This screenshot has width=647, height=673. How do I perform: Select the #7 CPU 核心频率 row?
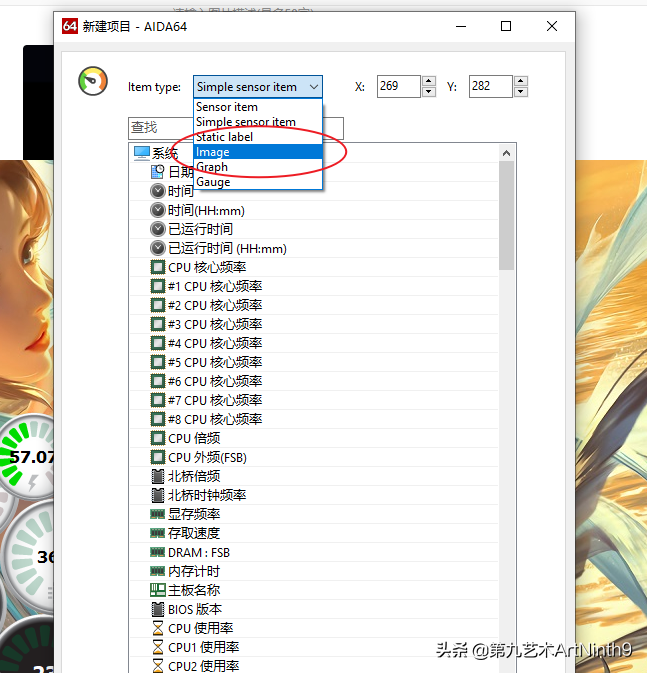tap(314, 400)
